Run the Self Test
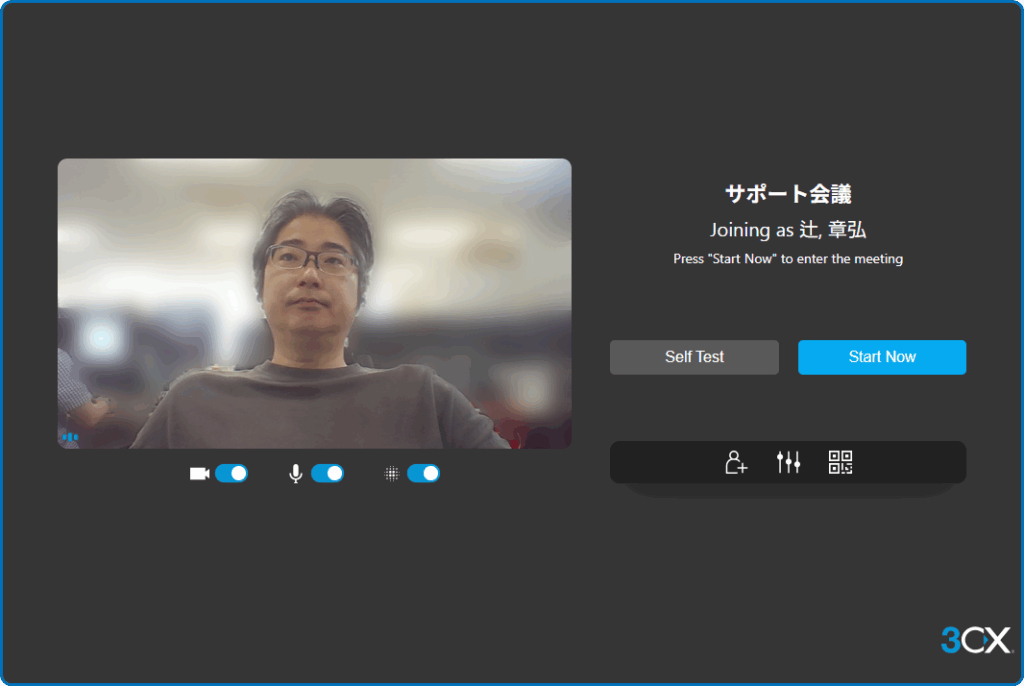1024x686 pixels. [694, 357]
